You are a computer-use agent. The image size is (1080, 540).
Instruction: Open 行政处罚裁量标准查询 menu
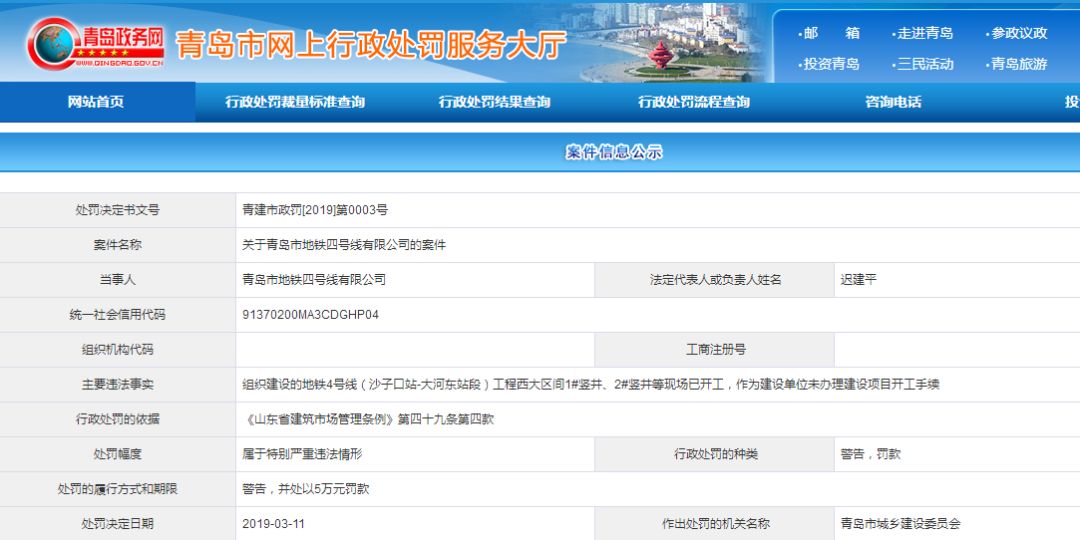pyautogui.click(x=295, y=102)
